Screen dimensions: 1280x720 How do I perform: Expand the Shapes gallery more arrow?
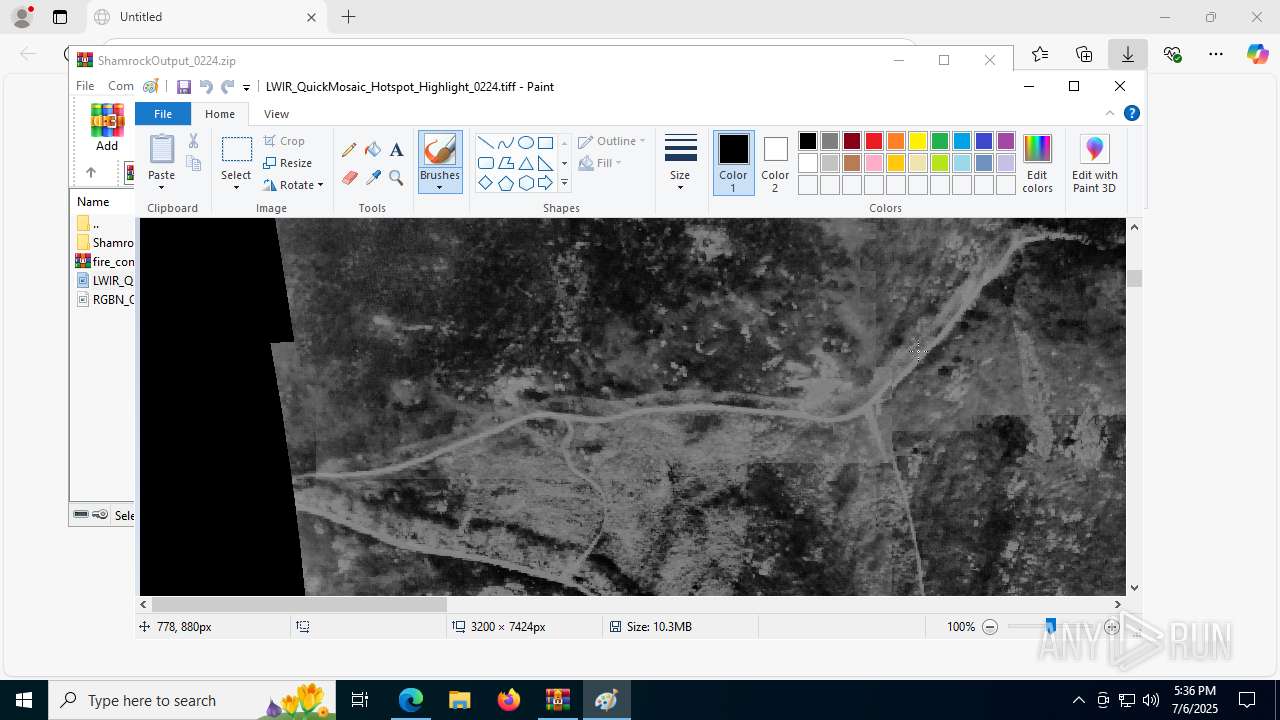click(564, 183)
